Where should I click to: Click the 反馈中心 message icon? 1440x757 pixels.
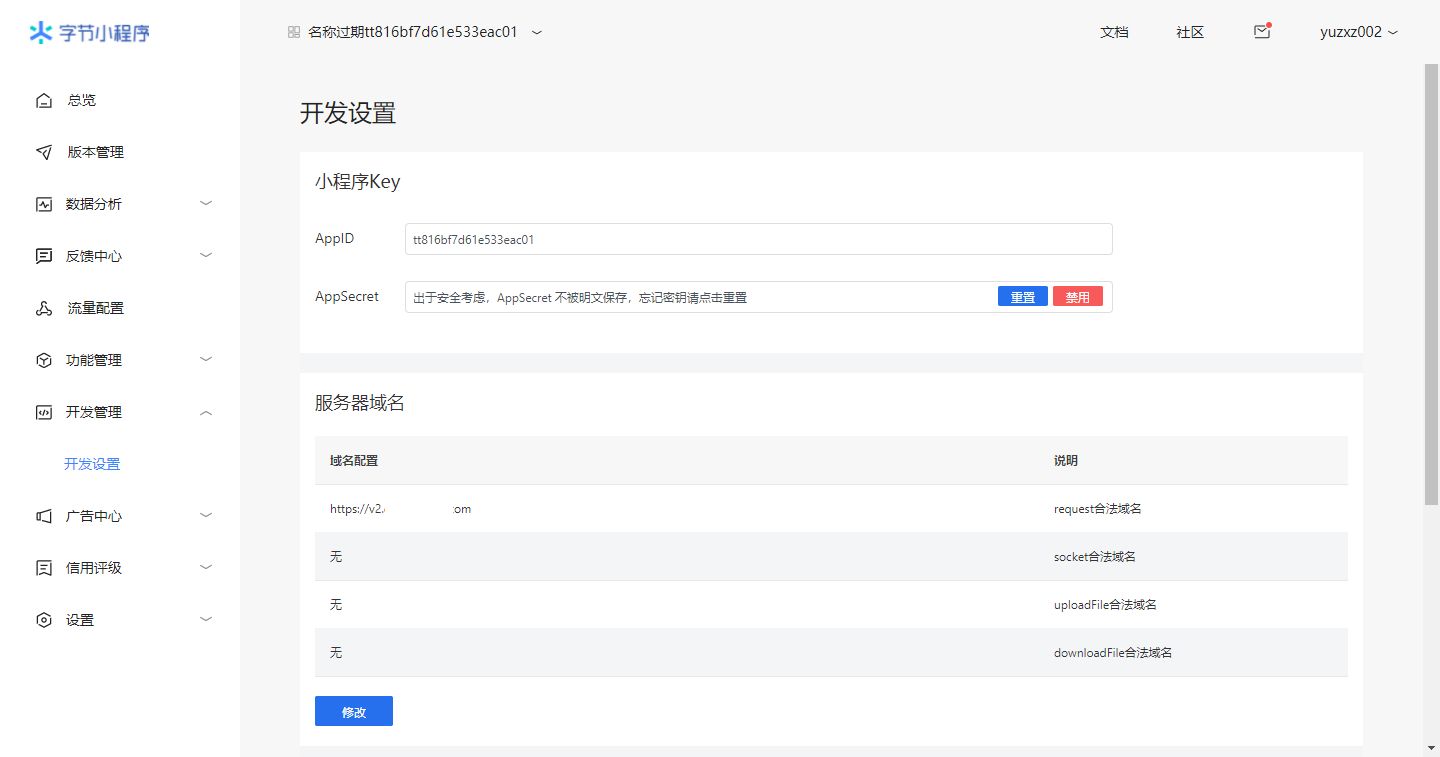tap(43, 256)
